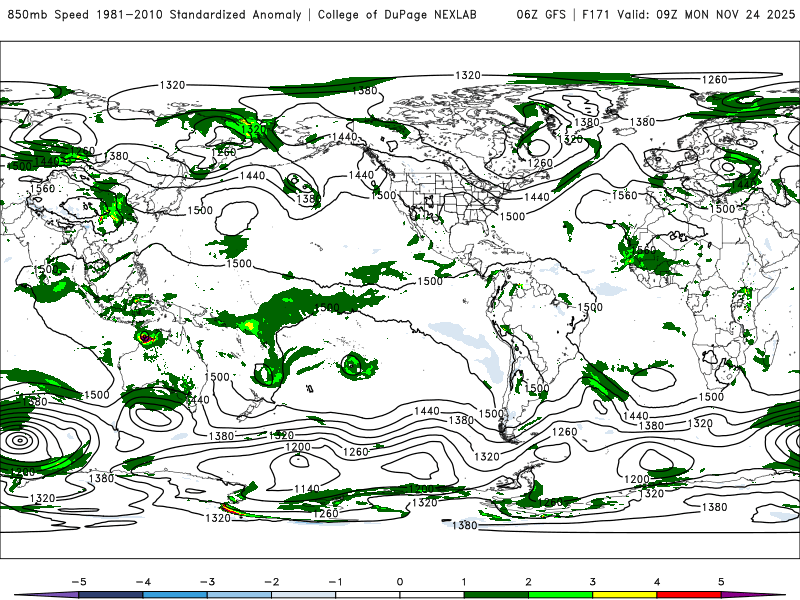Click the '-5' colorbar scale label
Viewport: 800px width, 600px height.
point(79,582)
